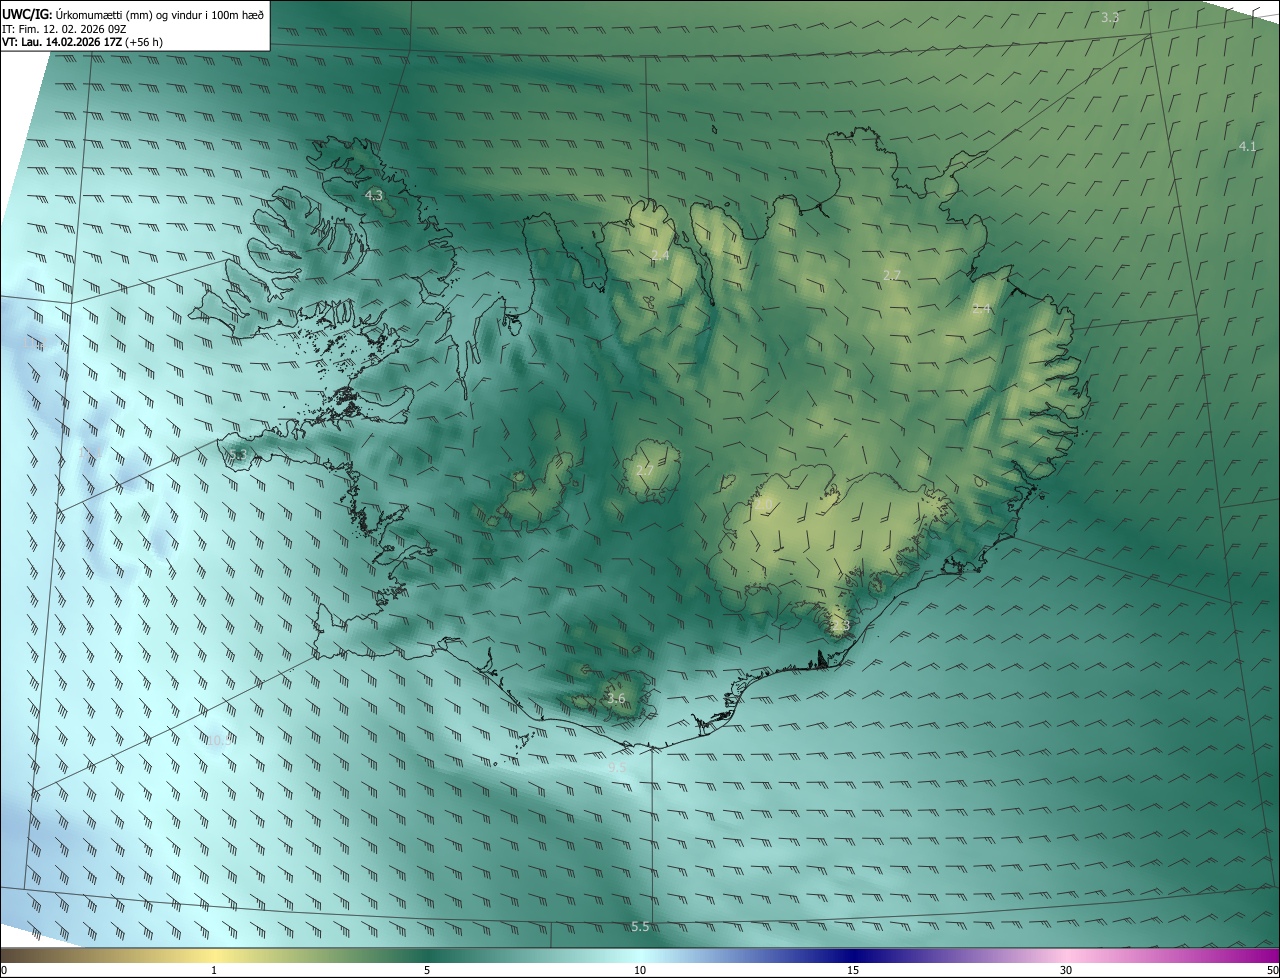Image resolution: width=1280 pixels, height=978 pixels.
Task: Pick the dark navy band of the colour scale
Action: coord(853,955)
